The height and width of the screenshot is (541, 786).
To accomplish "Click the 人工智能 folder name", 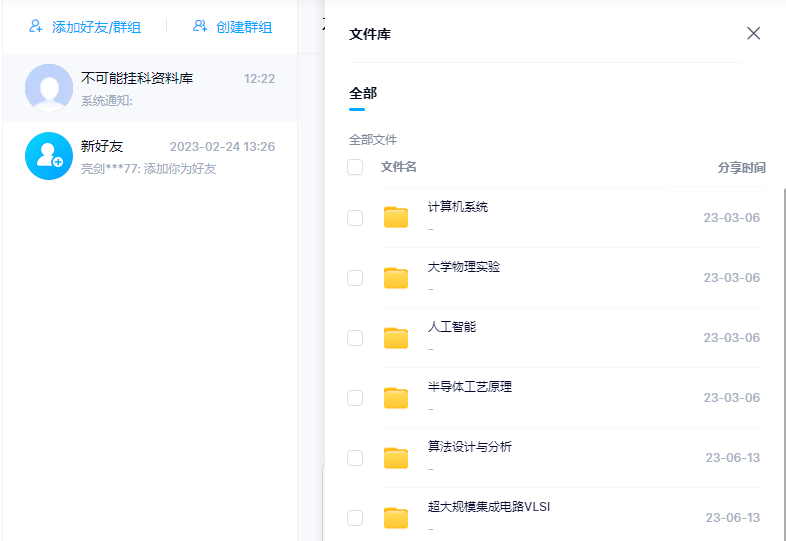I will [452, 327].
